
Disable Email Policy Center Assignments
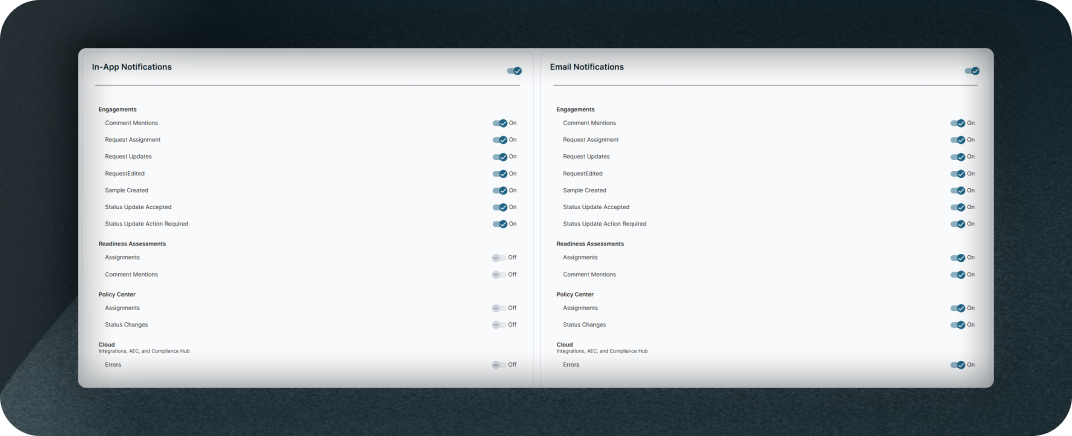(958, 308)
